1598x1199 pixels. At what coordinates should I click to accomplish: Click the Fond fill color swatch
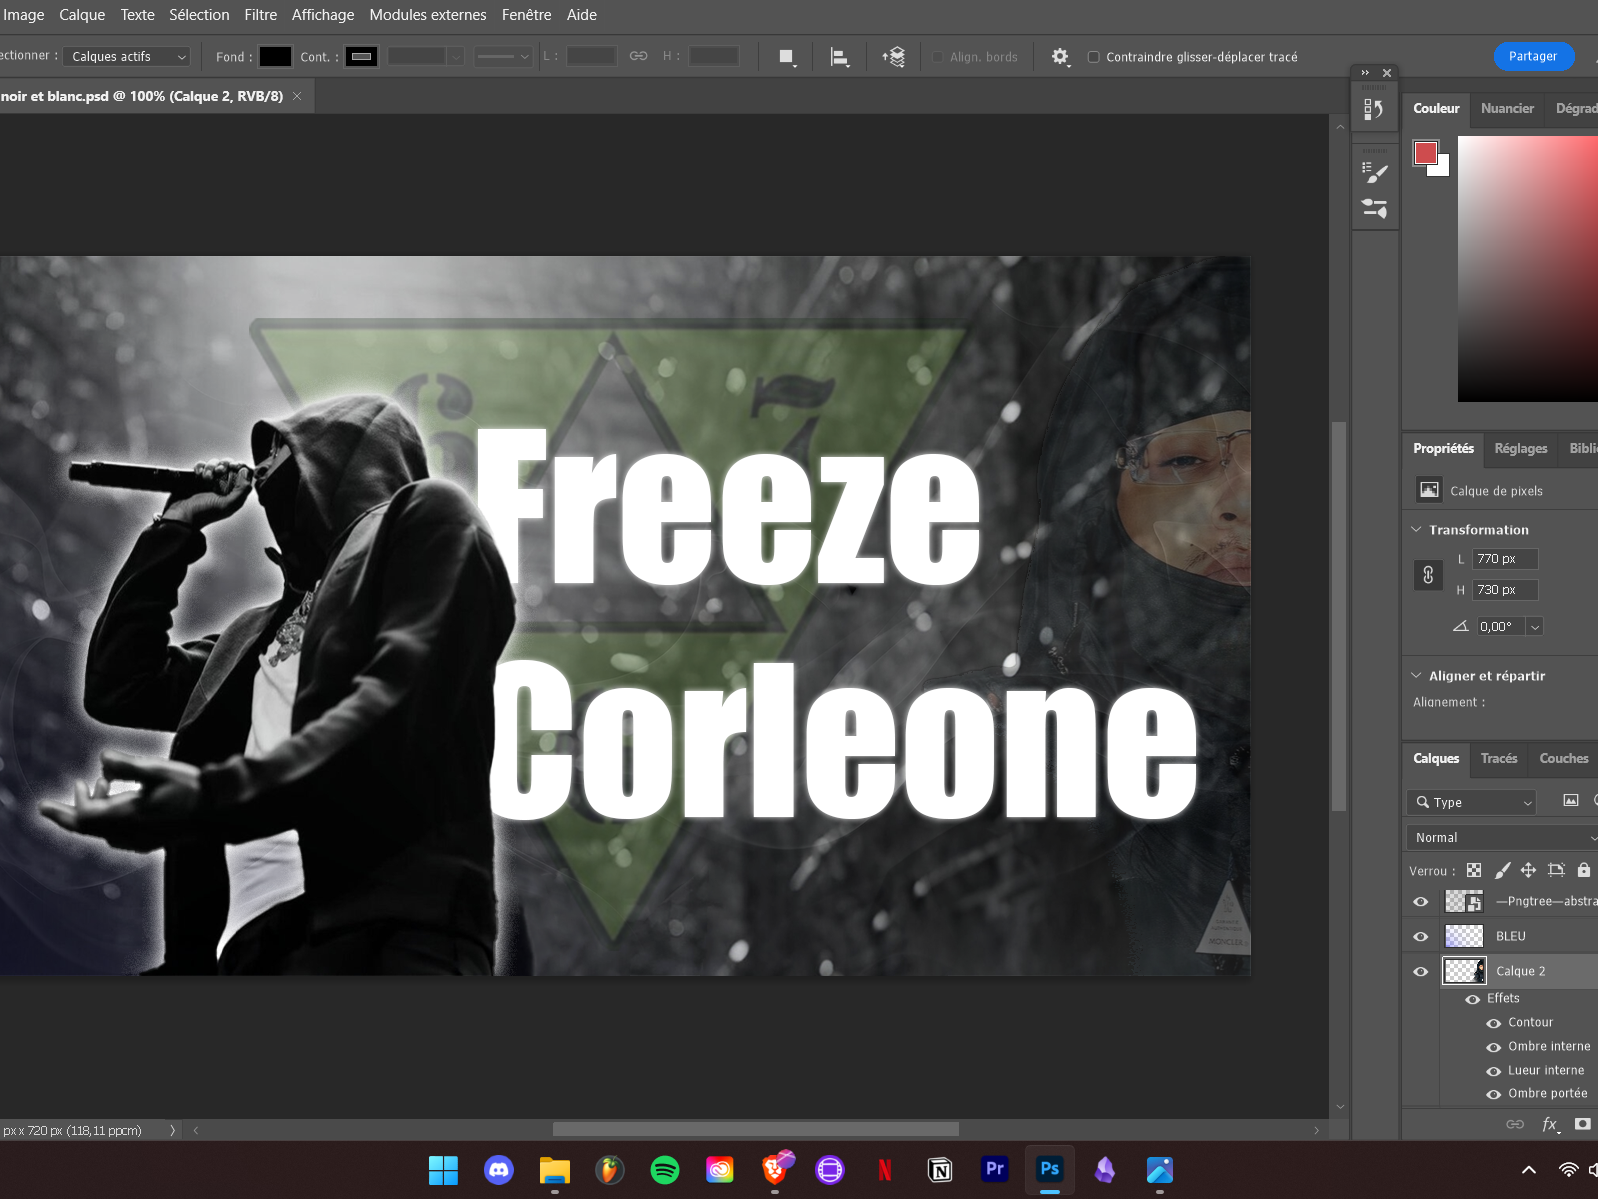point(275,57)
